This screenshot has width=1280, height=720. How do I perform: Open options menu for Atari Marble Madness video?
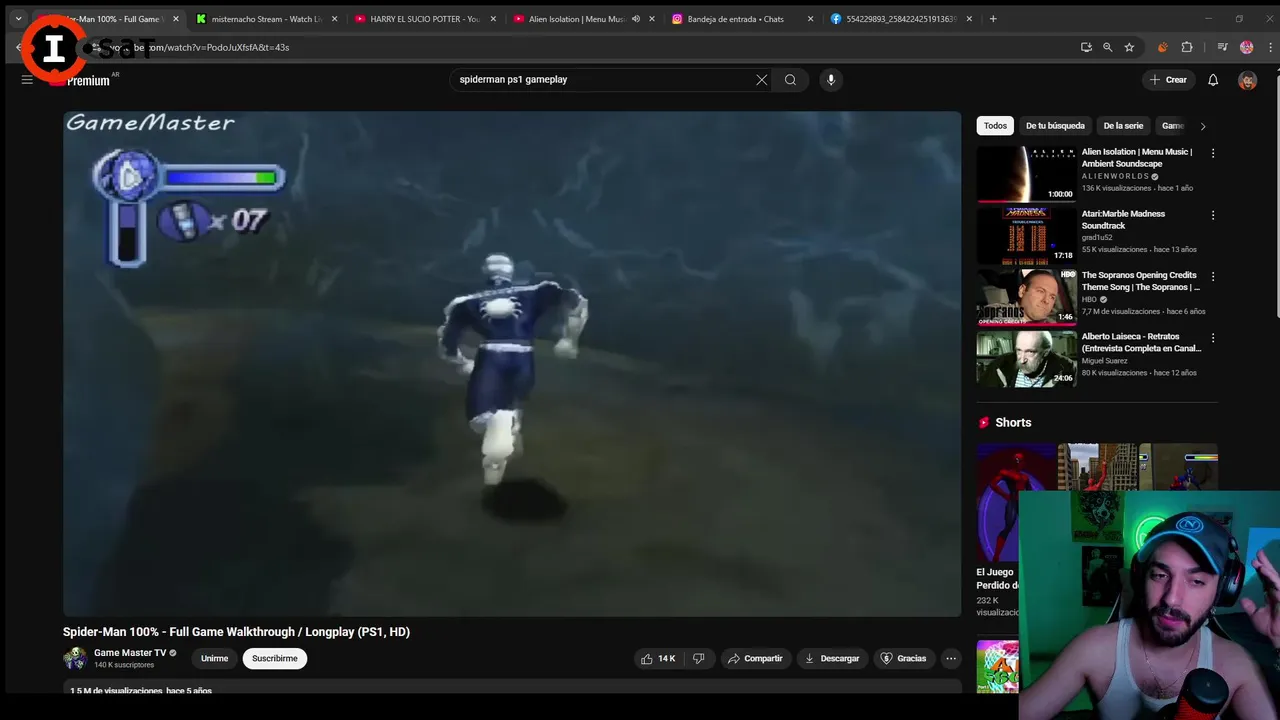[x=1213, y=215]
